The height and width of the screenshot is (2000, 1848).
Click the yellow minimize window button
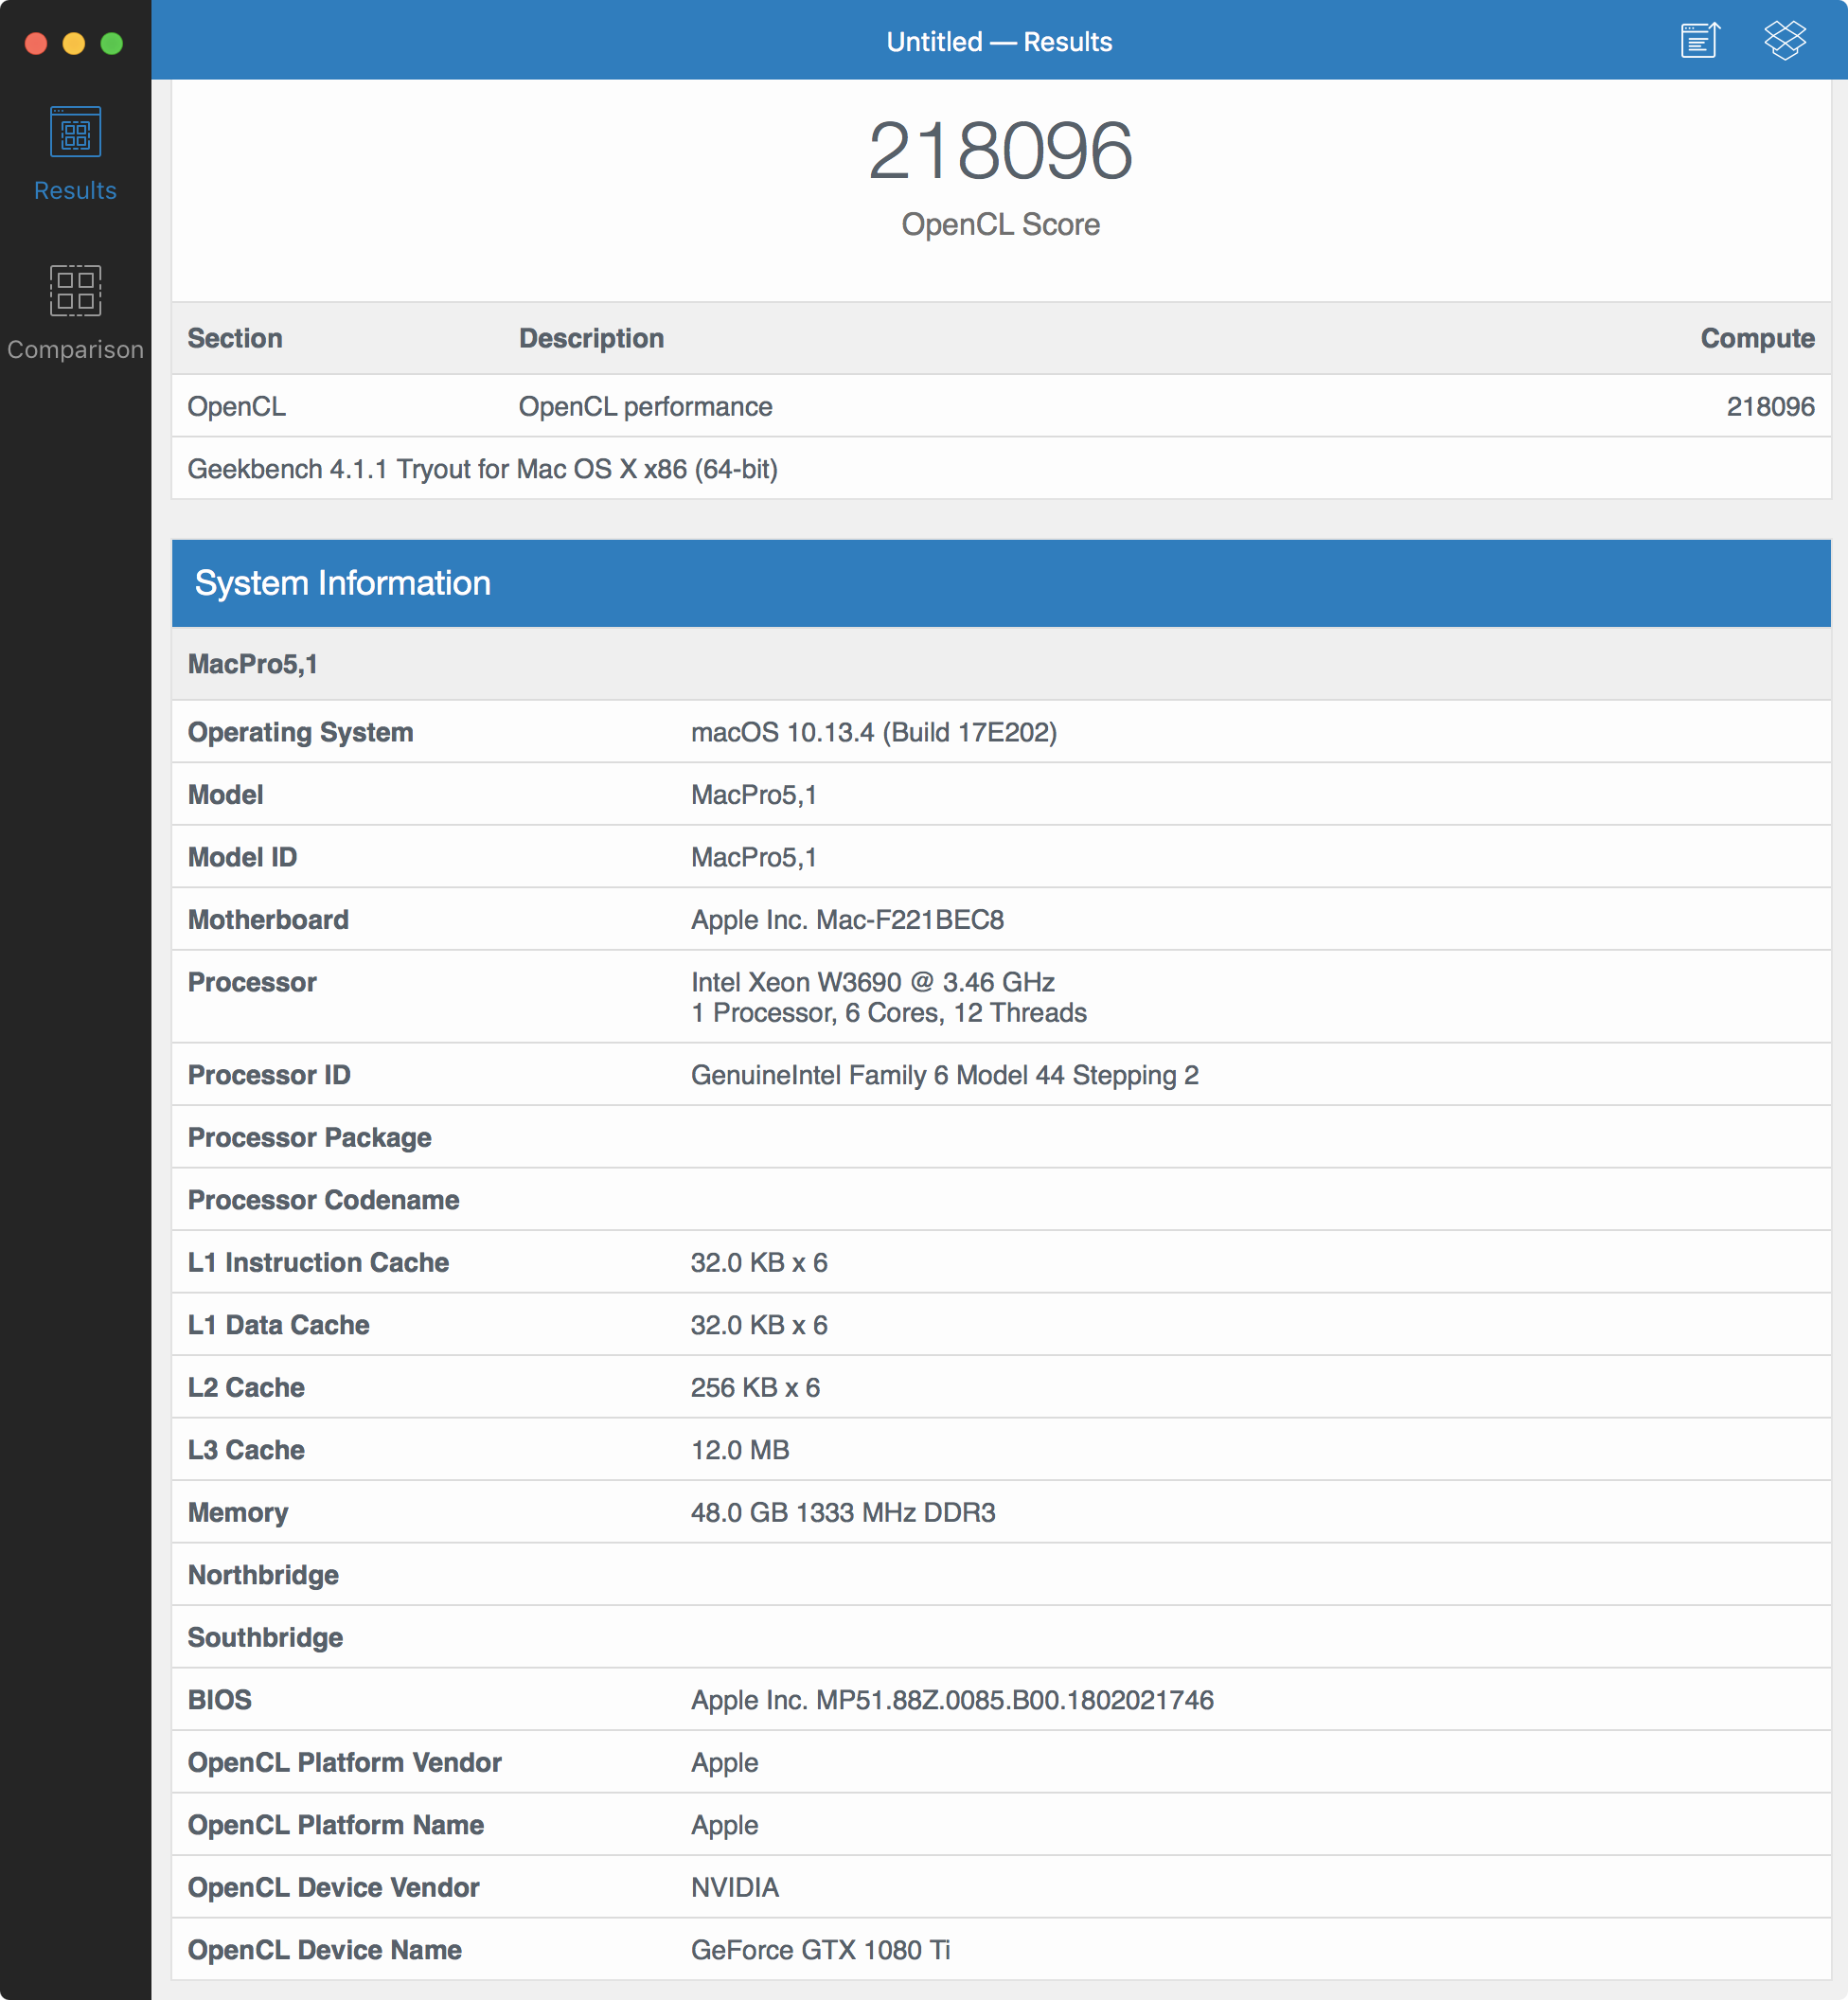74,43
